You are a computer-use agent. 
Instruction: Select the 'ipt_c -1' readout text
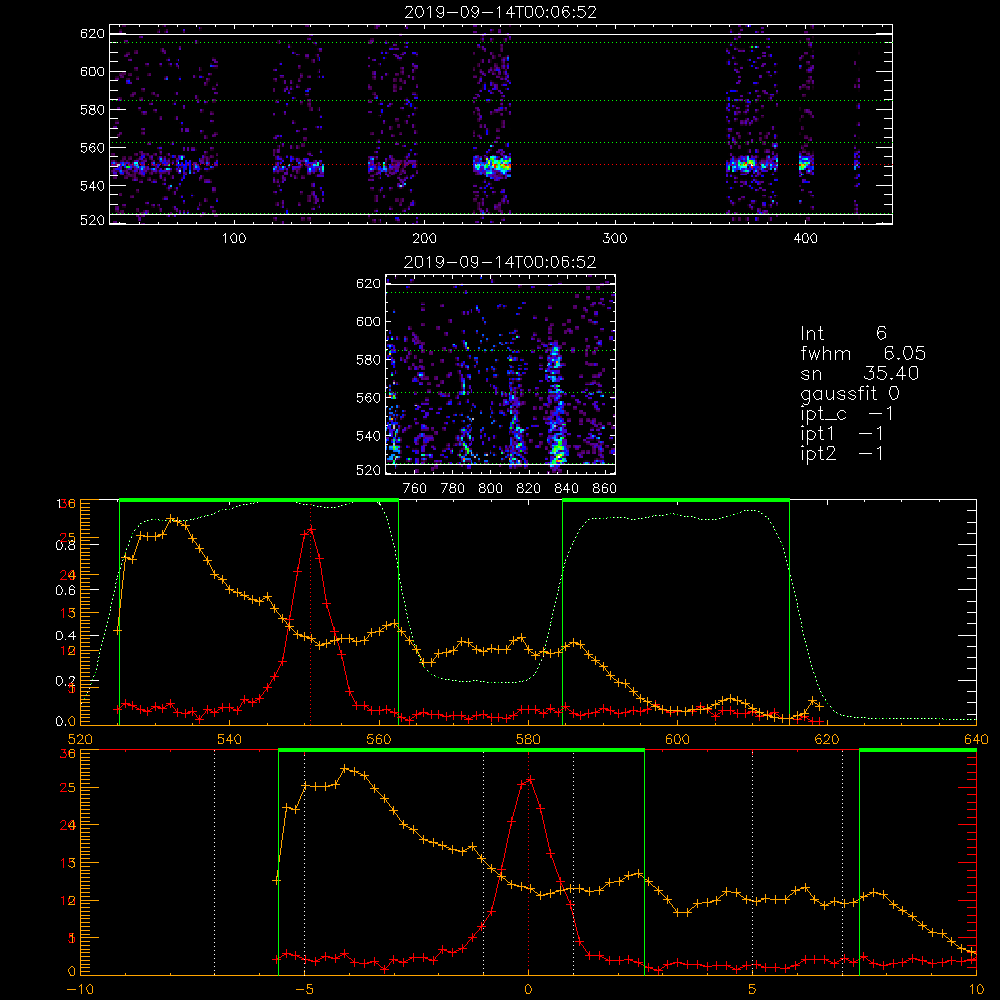(x=847, y=414)
